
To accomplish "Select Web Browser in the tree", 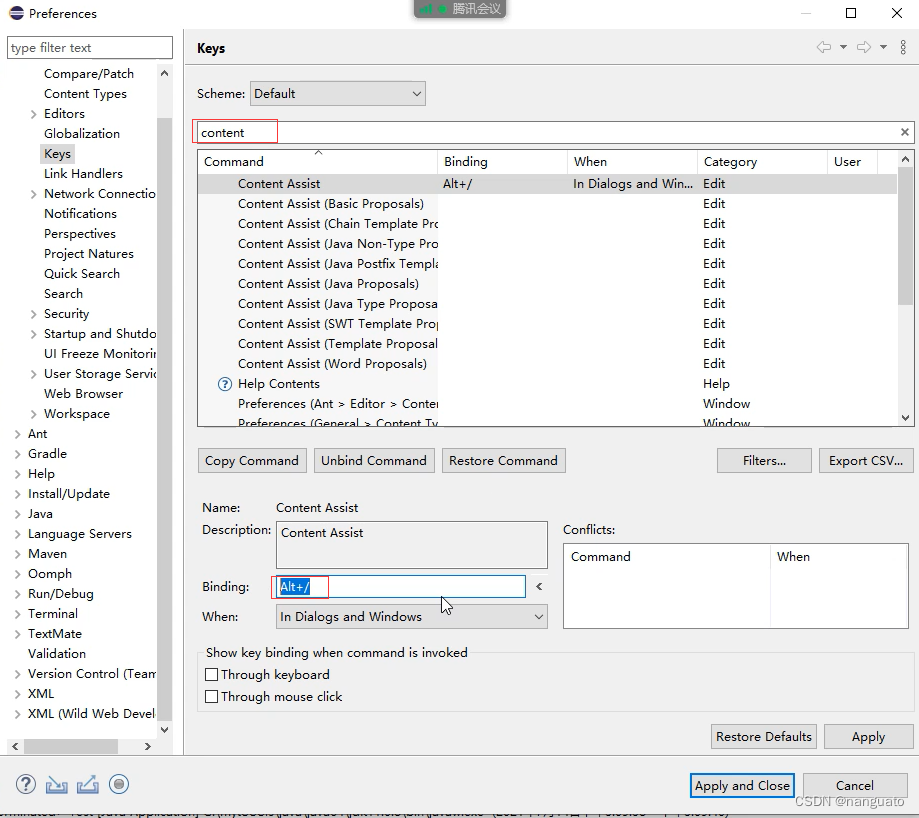I will tap(83, 394).
